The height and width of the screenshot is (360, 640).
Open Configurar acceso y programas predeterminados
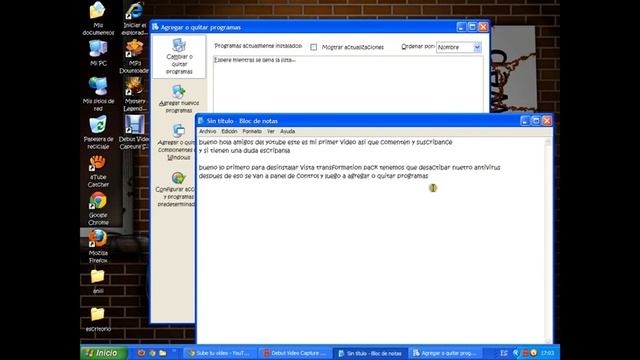point(176,189)
